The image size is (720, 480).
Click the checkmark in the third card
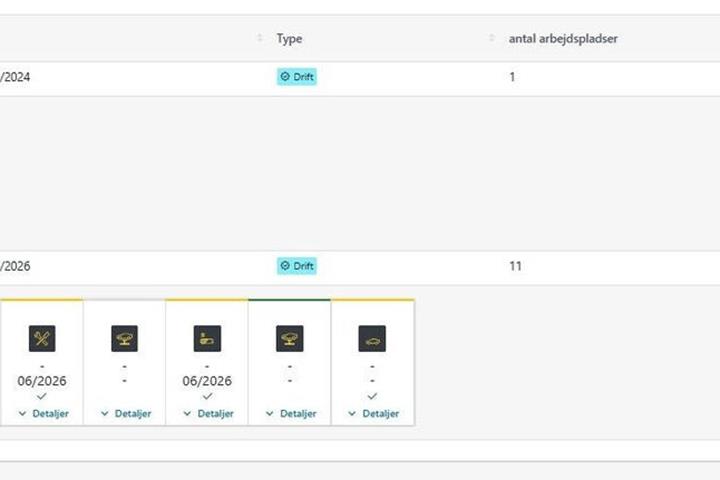(x=207, y=396)
